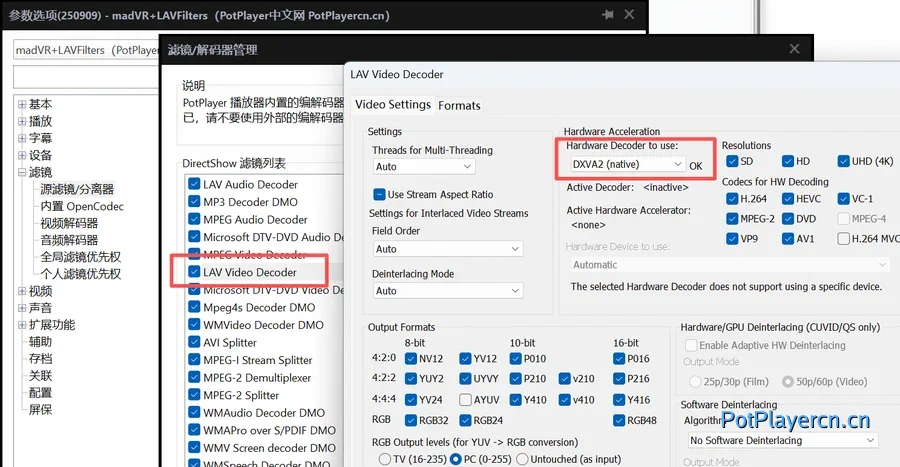Open Threads for Multi-Threading dropdown
900x467 pixels.
coord(424,166)
